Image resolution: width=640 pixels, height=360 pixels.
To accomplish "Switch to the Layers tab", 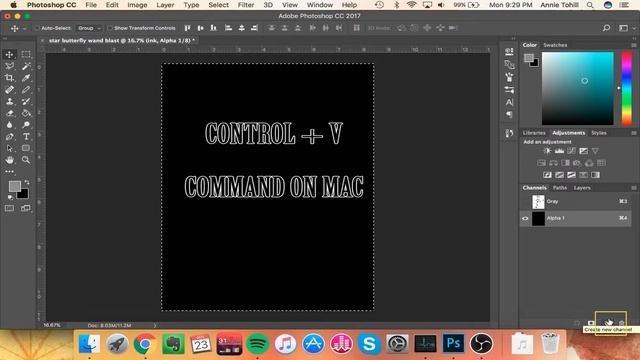I will click(x=582, y=188).
